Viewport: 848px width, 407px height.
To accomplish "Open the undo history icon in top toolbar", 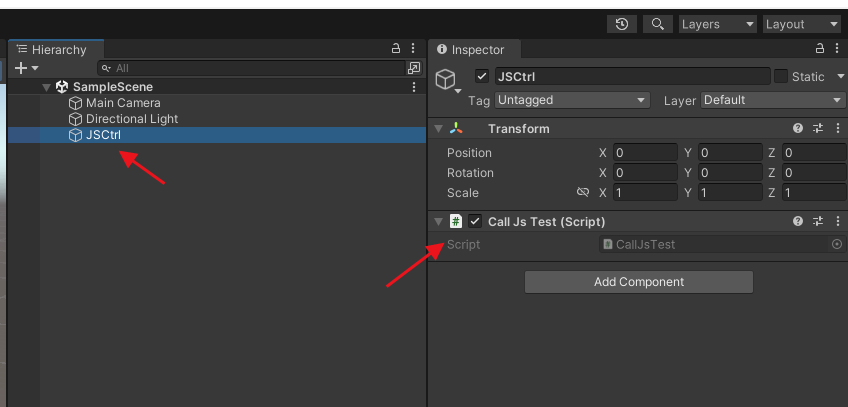I will click(622, 24).
